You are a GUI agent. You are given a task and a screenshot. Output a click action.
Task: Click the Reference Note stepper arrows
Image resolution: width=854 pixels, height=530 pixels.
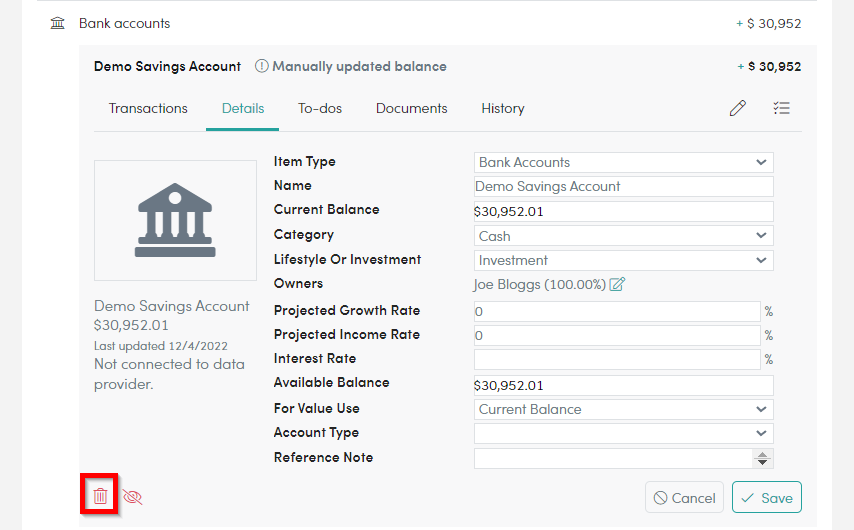762,459
